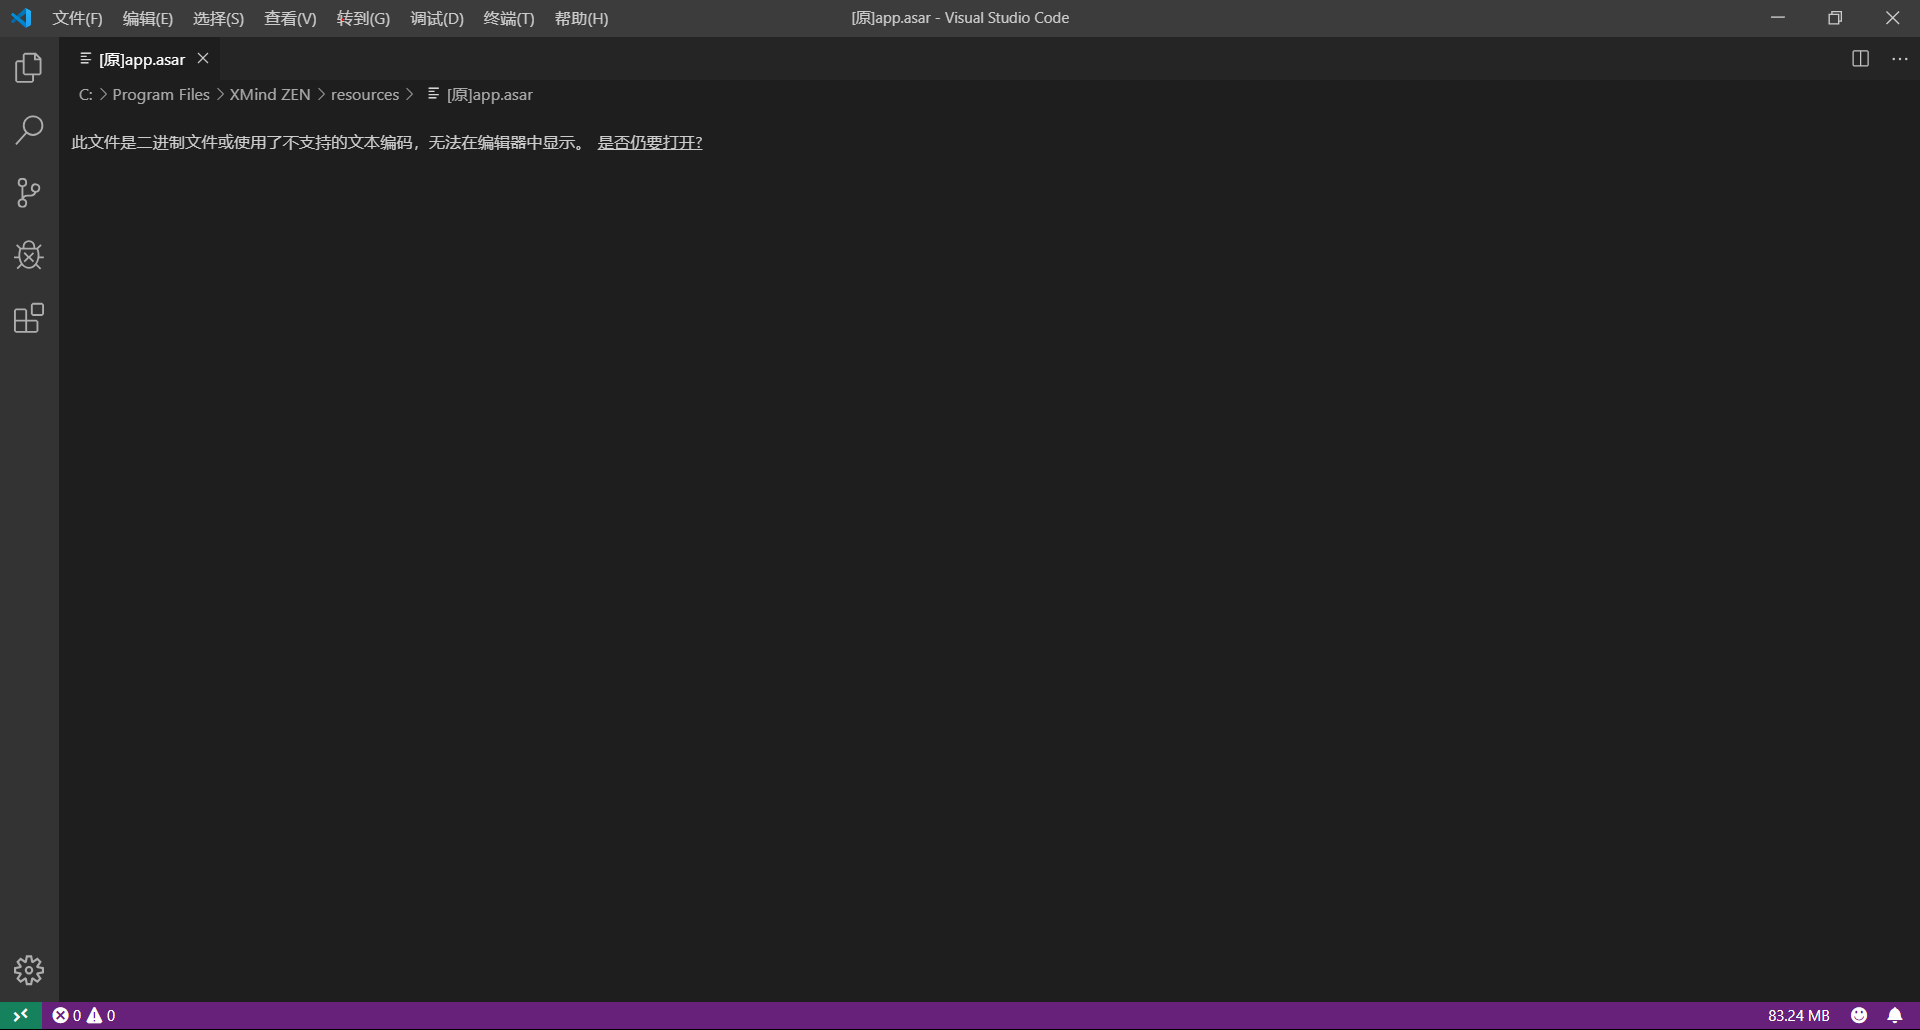The height and width of the screenshot is (1030, 1920).
Task: Select the [原]app.asar tab
Action: click(140, 59)
